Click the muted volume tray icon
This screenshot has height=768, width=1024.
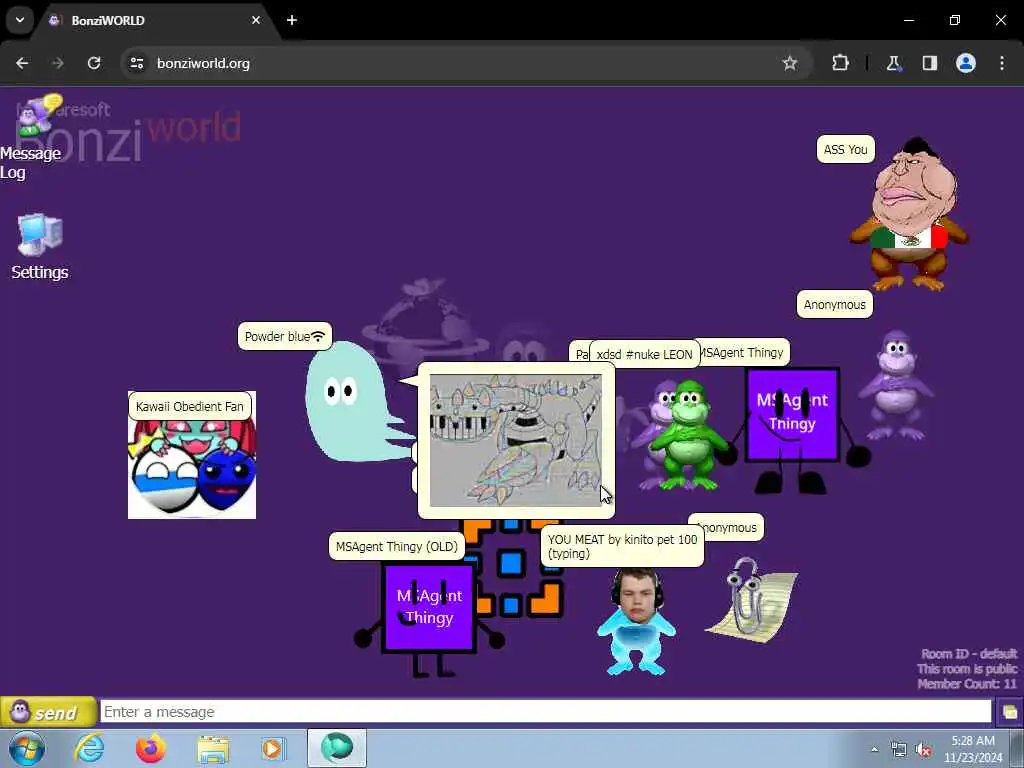(923, 750)
